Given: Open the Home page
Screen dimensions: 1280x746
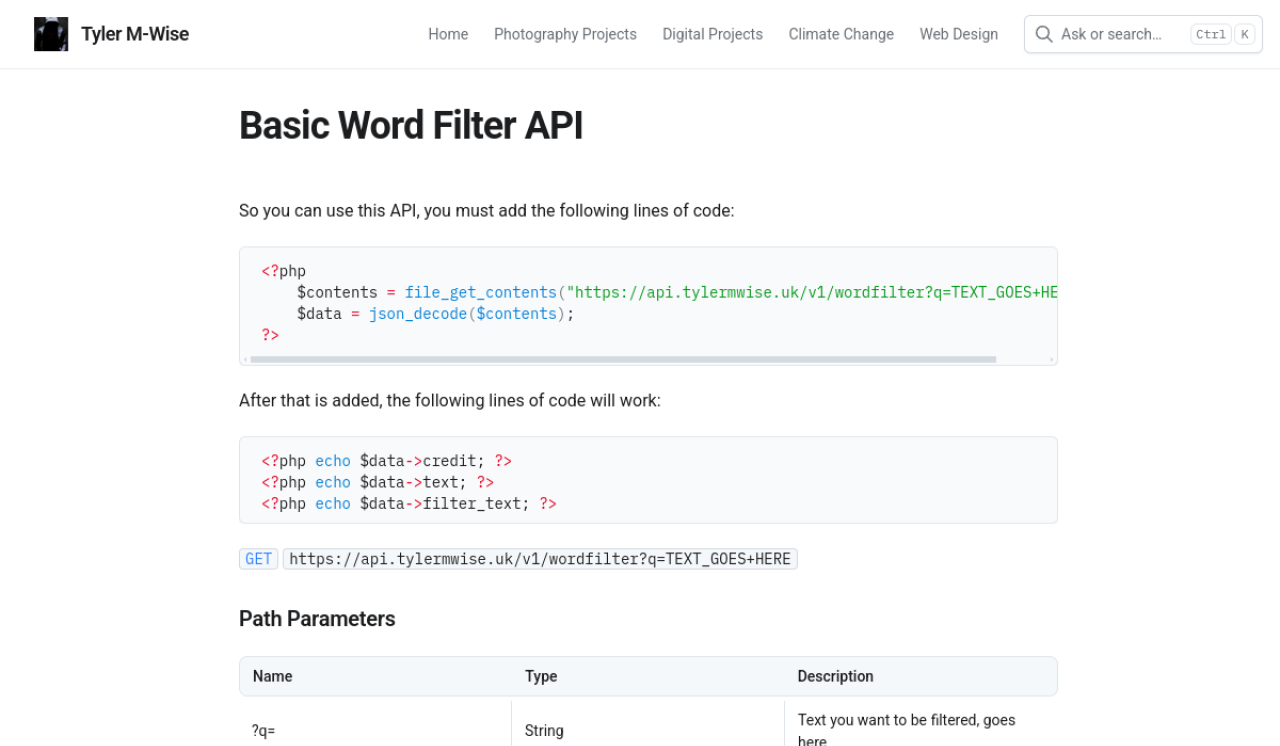Looking at the screenshot, I should tap(448, 34).
